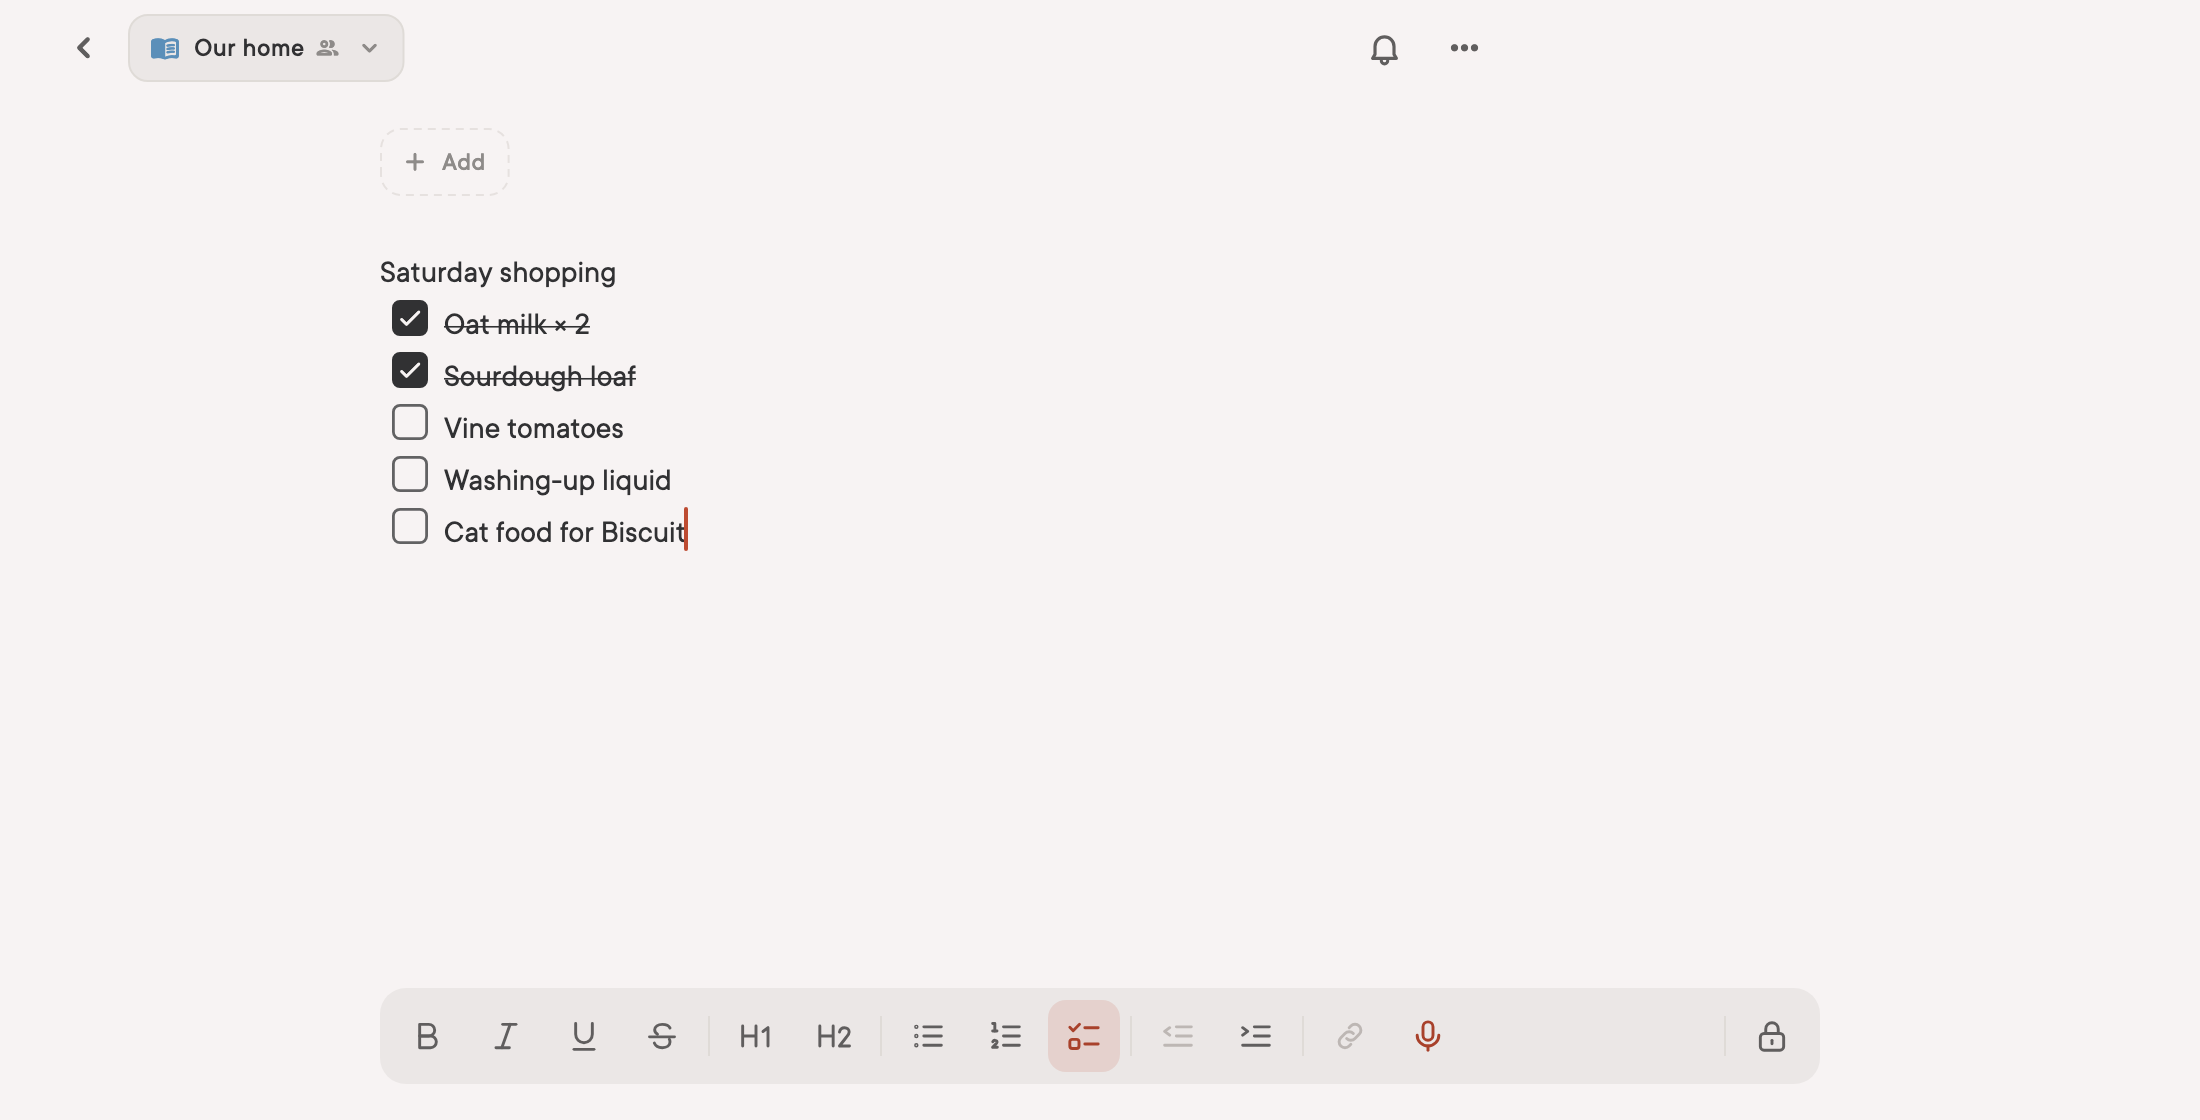2200x1120 pixels.
Task: Mark Cat food for Biscuit as done
Action: (x=410, y=527)
